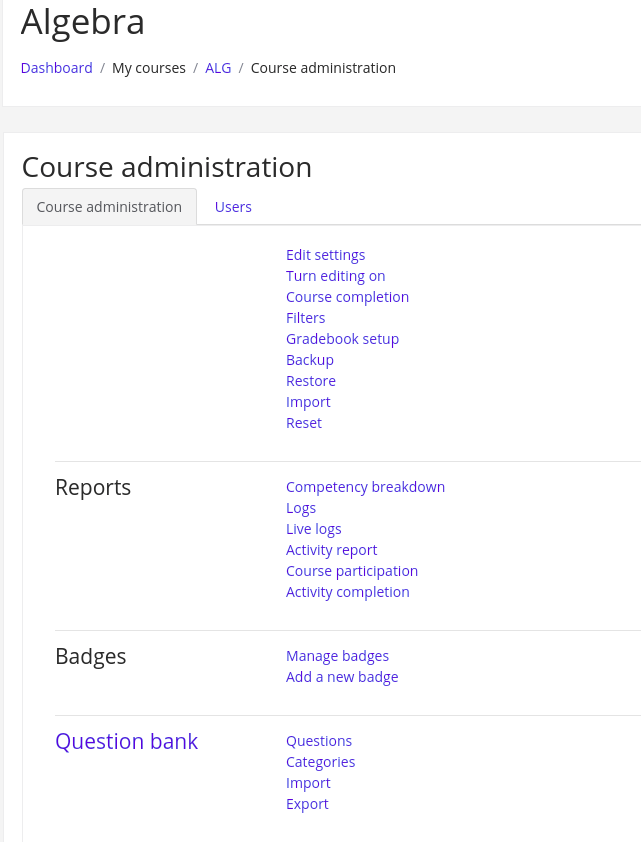
Task: Open Live logs report
Action: pos(313,529)
